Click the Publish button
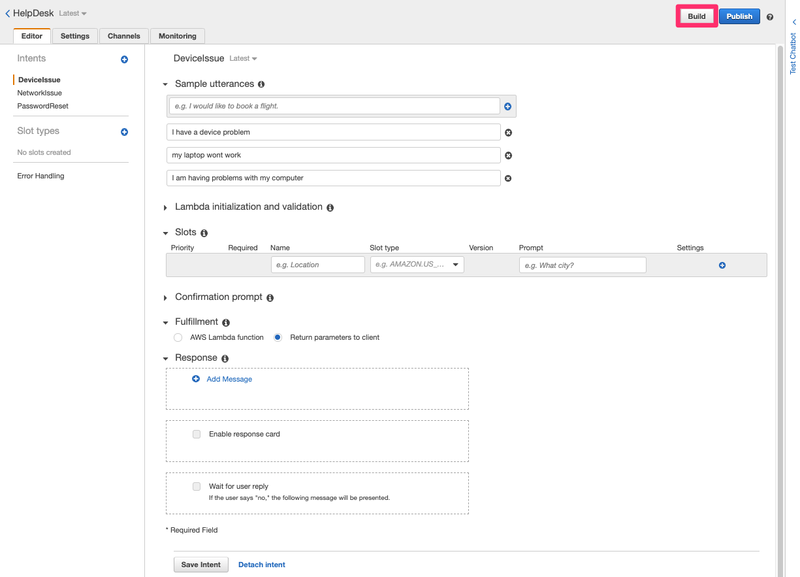The image size is (800, 577). tap(739, 16)
